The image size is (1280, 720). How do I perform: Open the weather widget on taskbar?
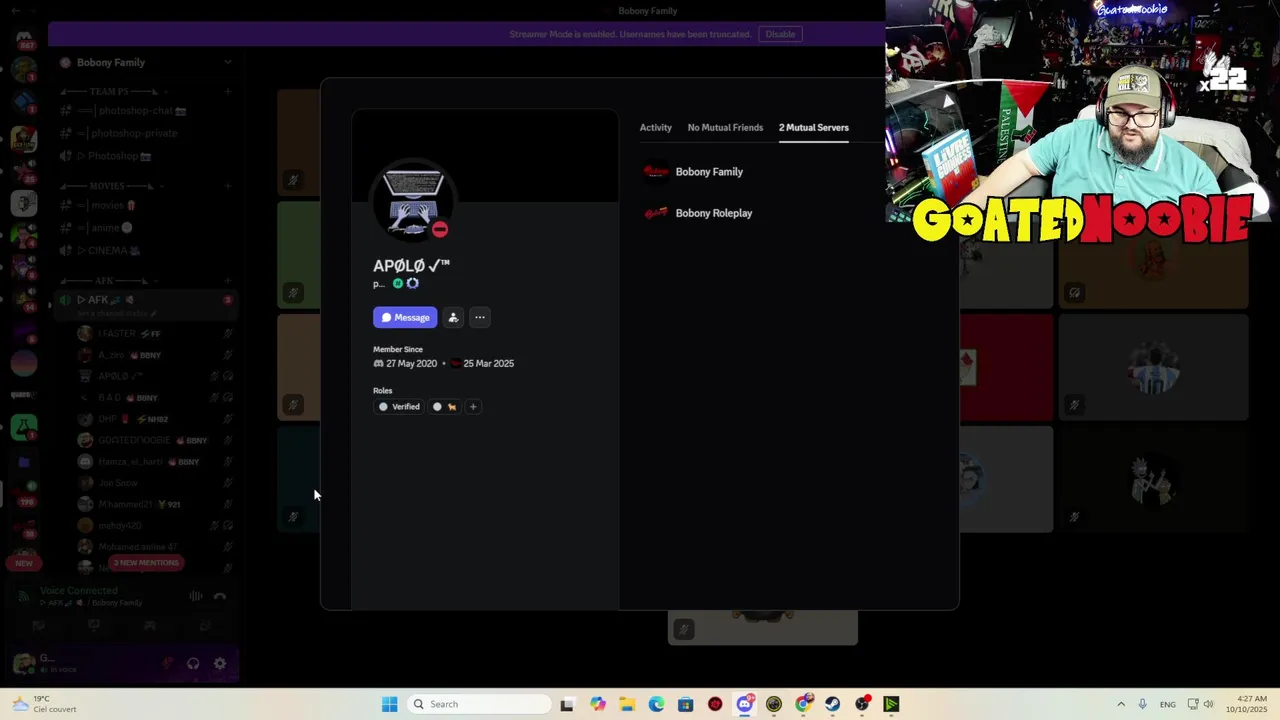[x=44, y=704]
